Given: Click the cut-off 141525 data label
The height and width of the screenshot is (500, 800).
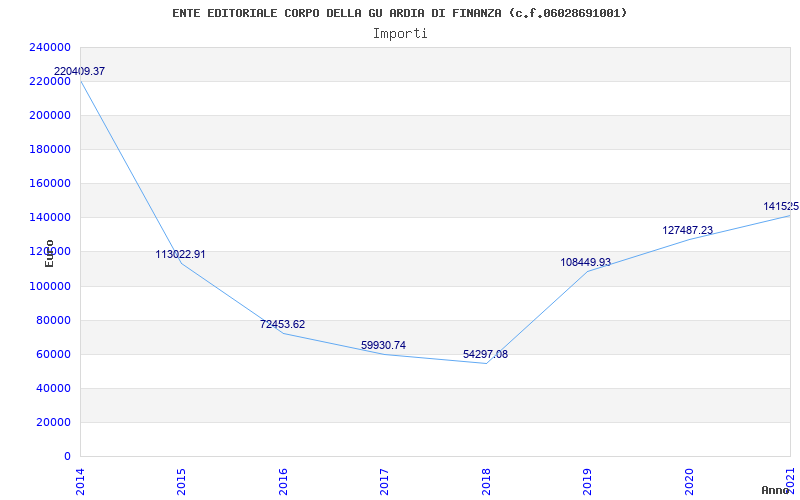Looking at the screenshot, I should 781,206.
